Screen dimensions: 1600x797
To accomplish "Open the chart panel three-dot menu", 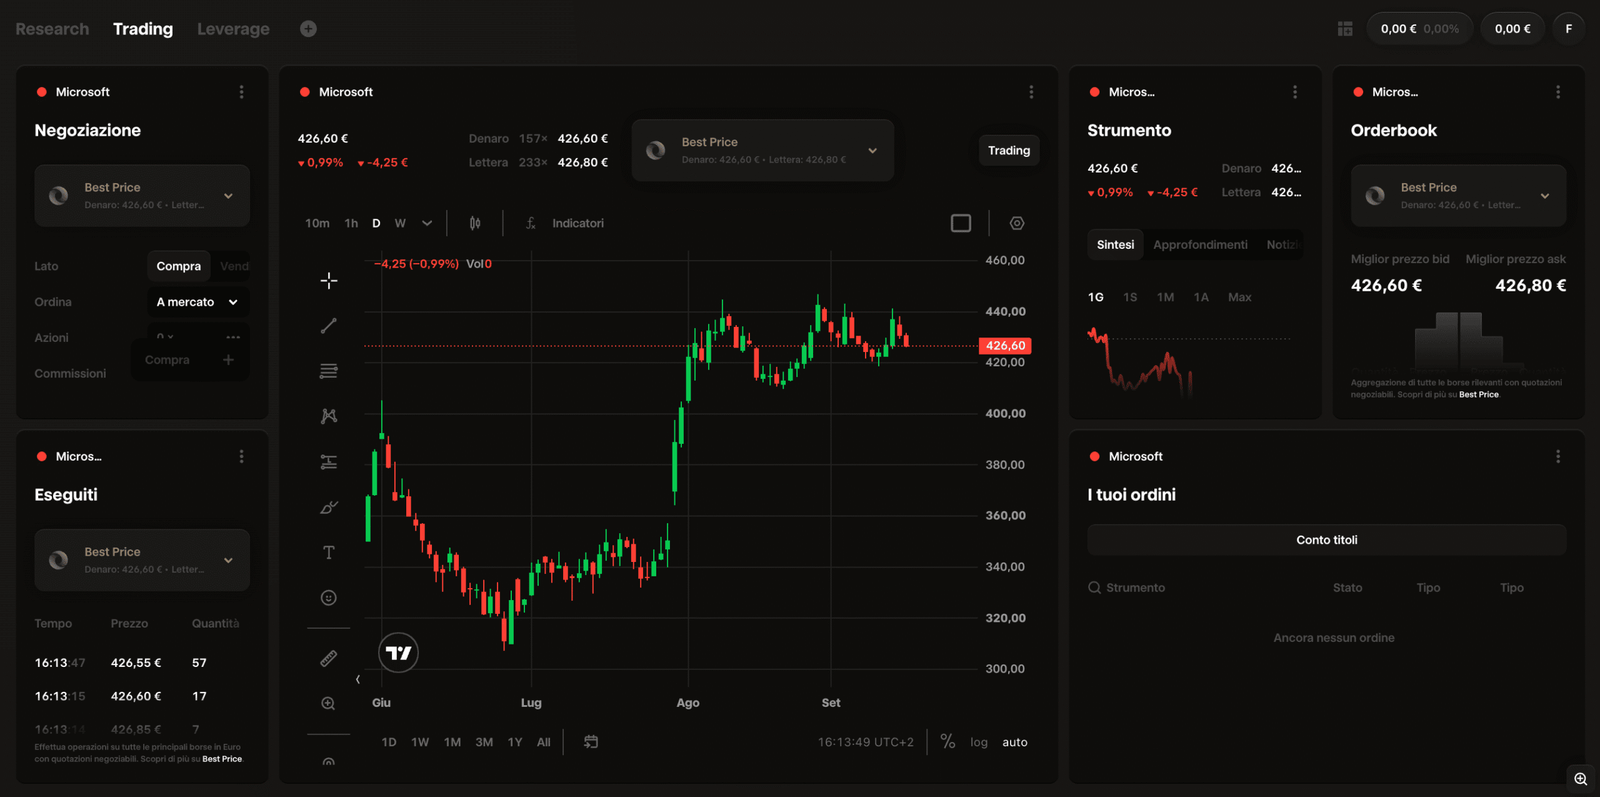I will (1031, 92).
